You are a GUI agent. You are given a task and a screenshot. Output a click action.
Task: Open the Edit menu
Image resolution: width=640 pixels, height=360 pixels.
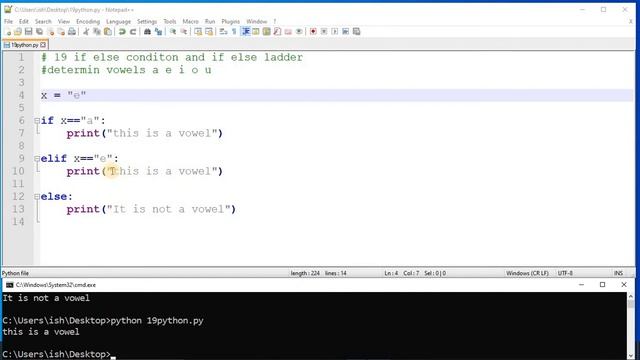[x=24, y=21]
